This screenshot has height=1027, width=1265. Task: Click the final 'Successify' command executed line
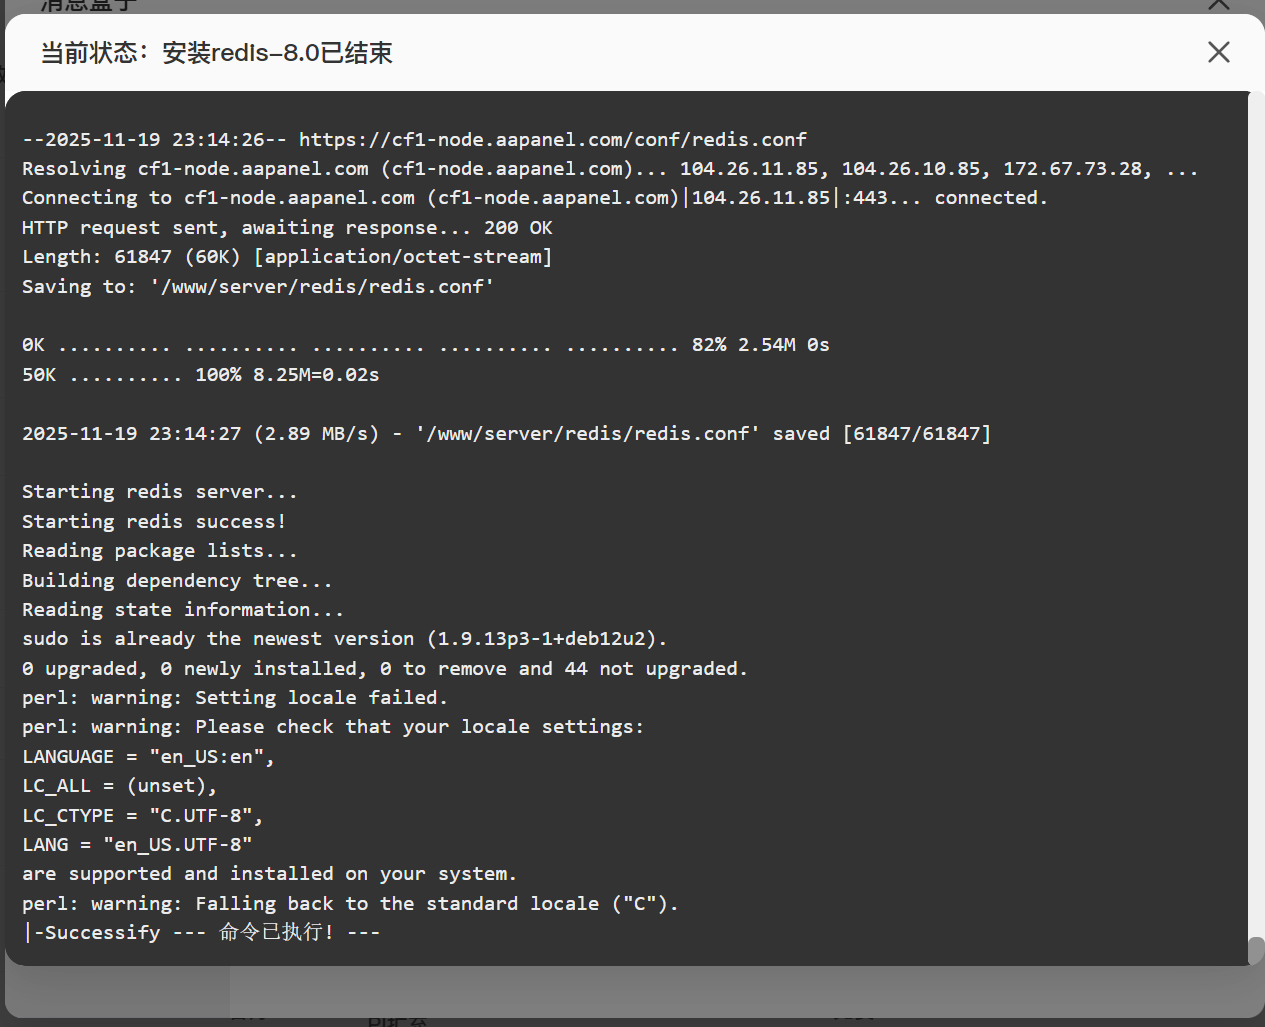click(201, 933)
